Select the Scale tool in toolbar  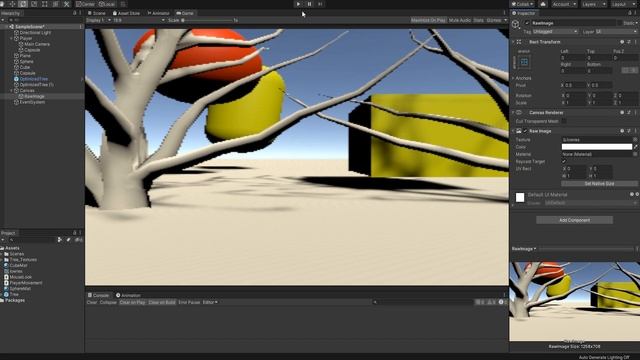coord(34,4)
